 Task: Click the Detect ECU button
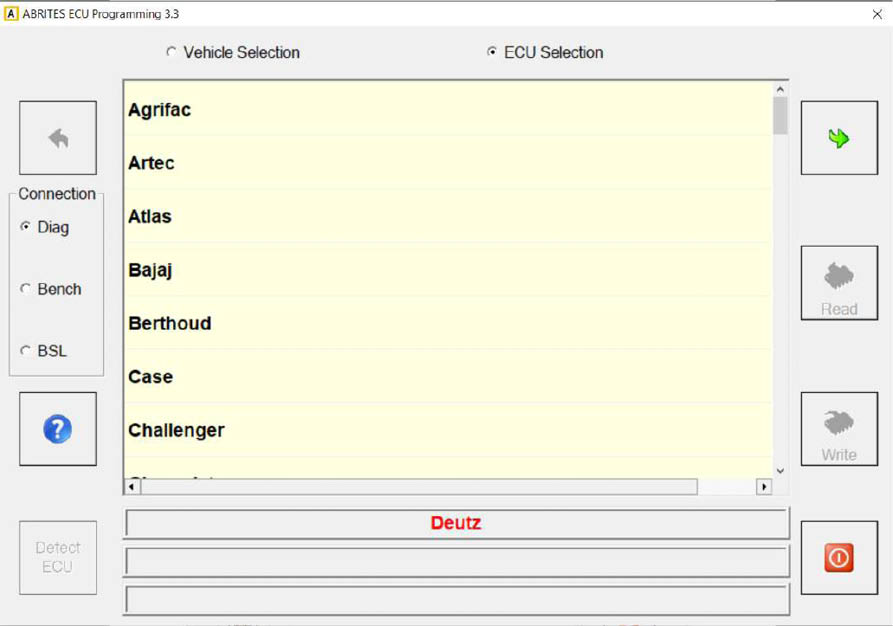58,557
